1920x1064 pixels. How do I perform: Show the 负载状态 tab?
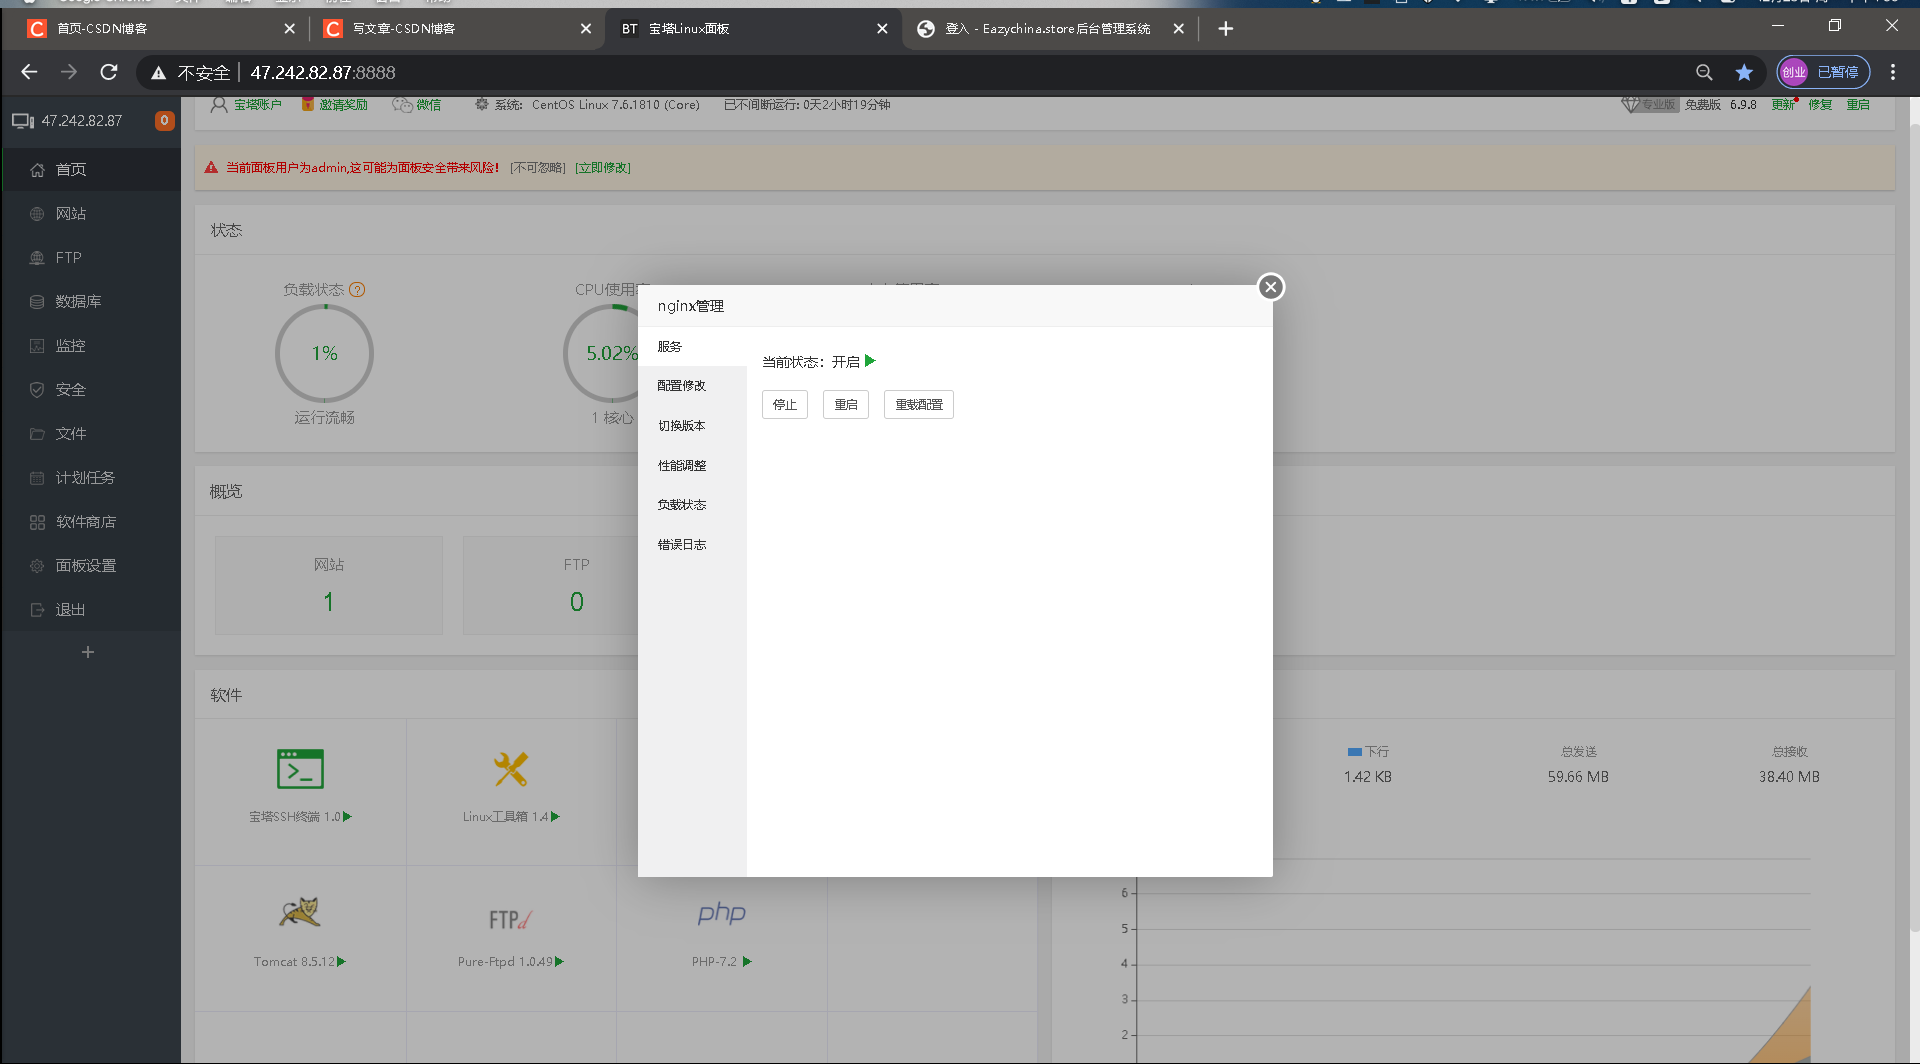tap(692, 505)
